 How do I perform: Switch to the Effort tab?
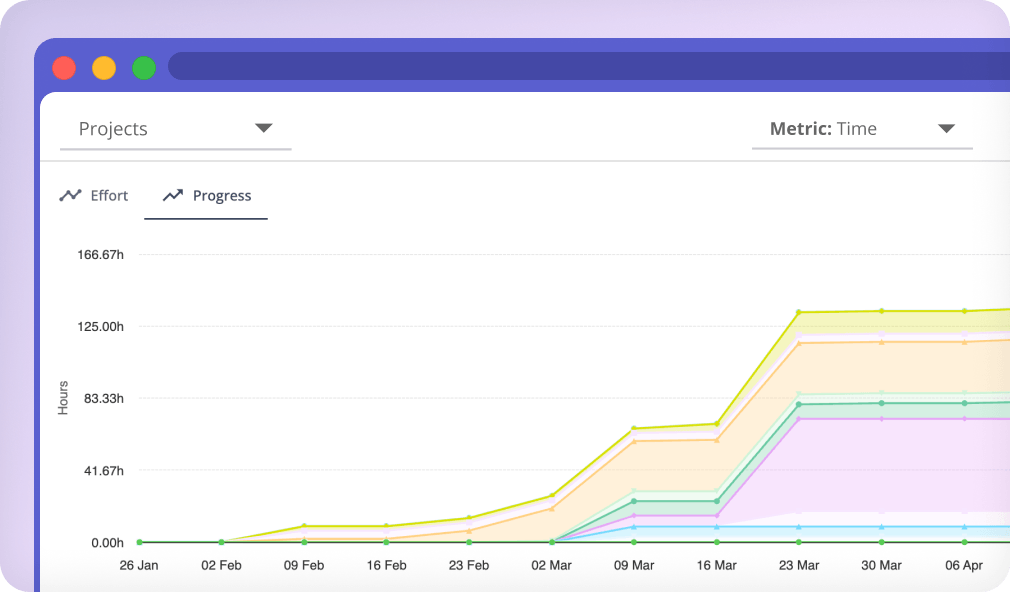94,195
